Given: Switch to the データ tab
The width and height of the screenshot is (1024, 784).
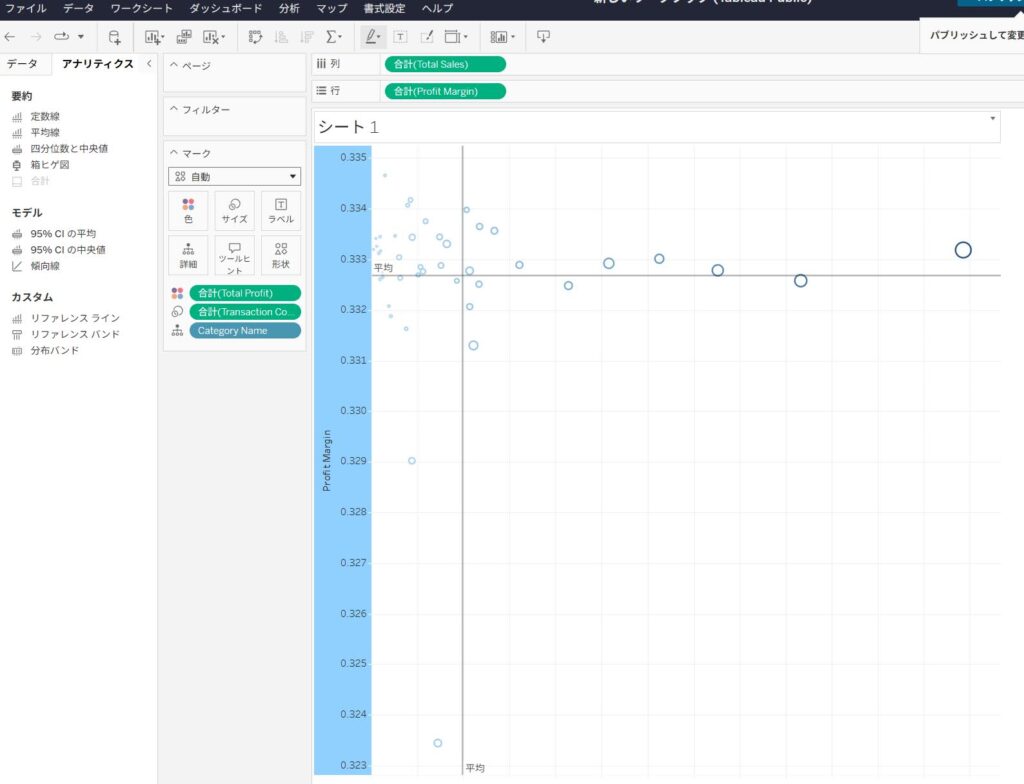Looking at the screenshot, I should pyautogui.click(x=22, y=64).
